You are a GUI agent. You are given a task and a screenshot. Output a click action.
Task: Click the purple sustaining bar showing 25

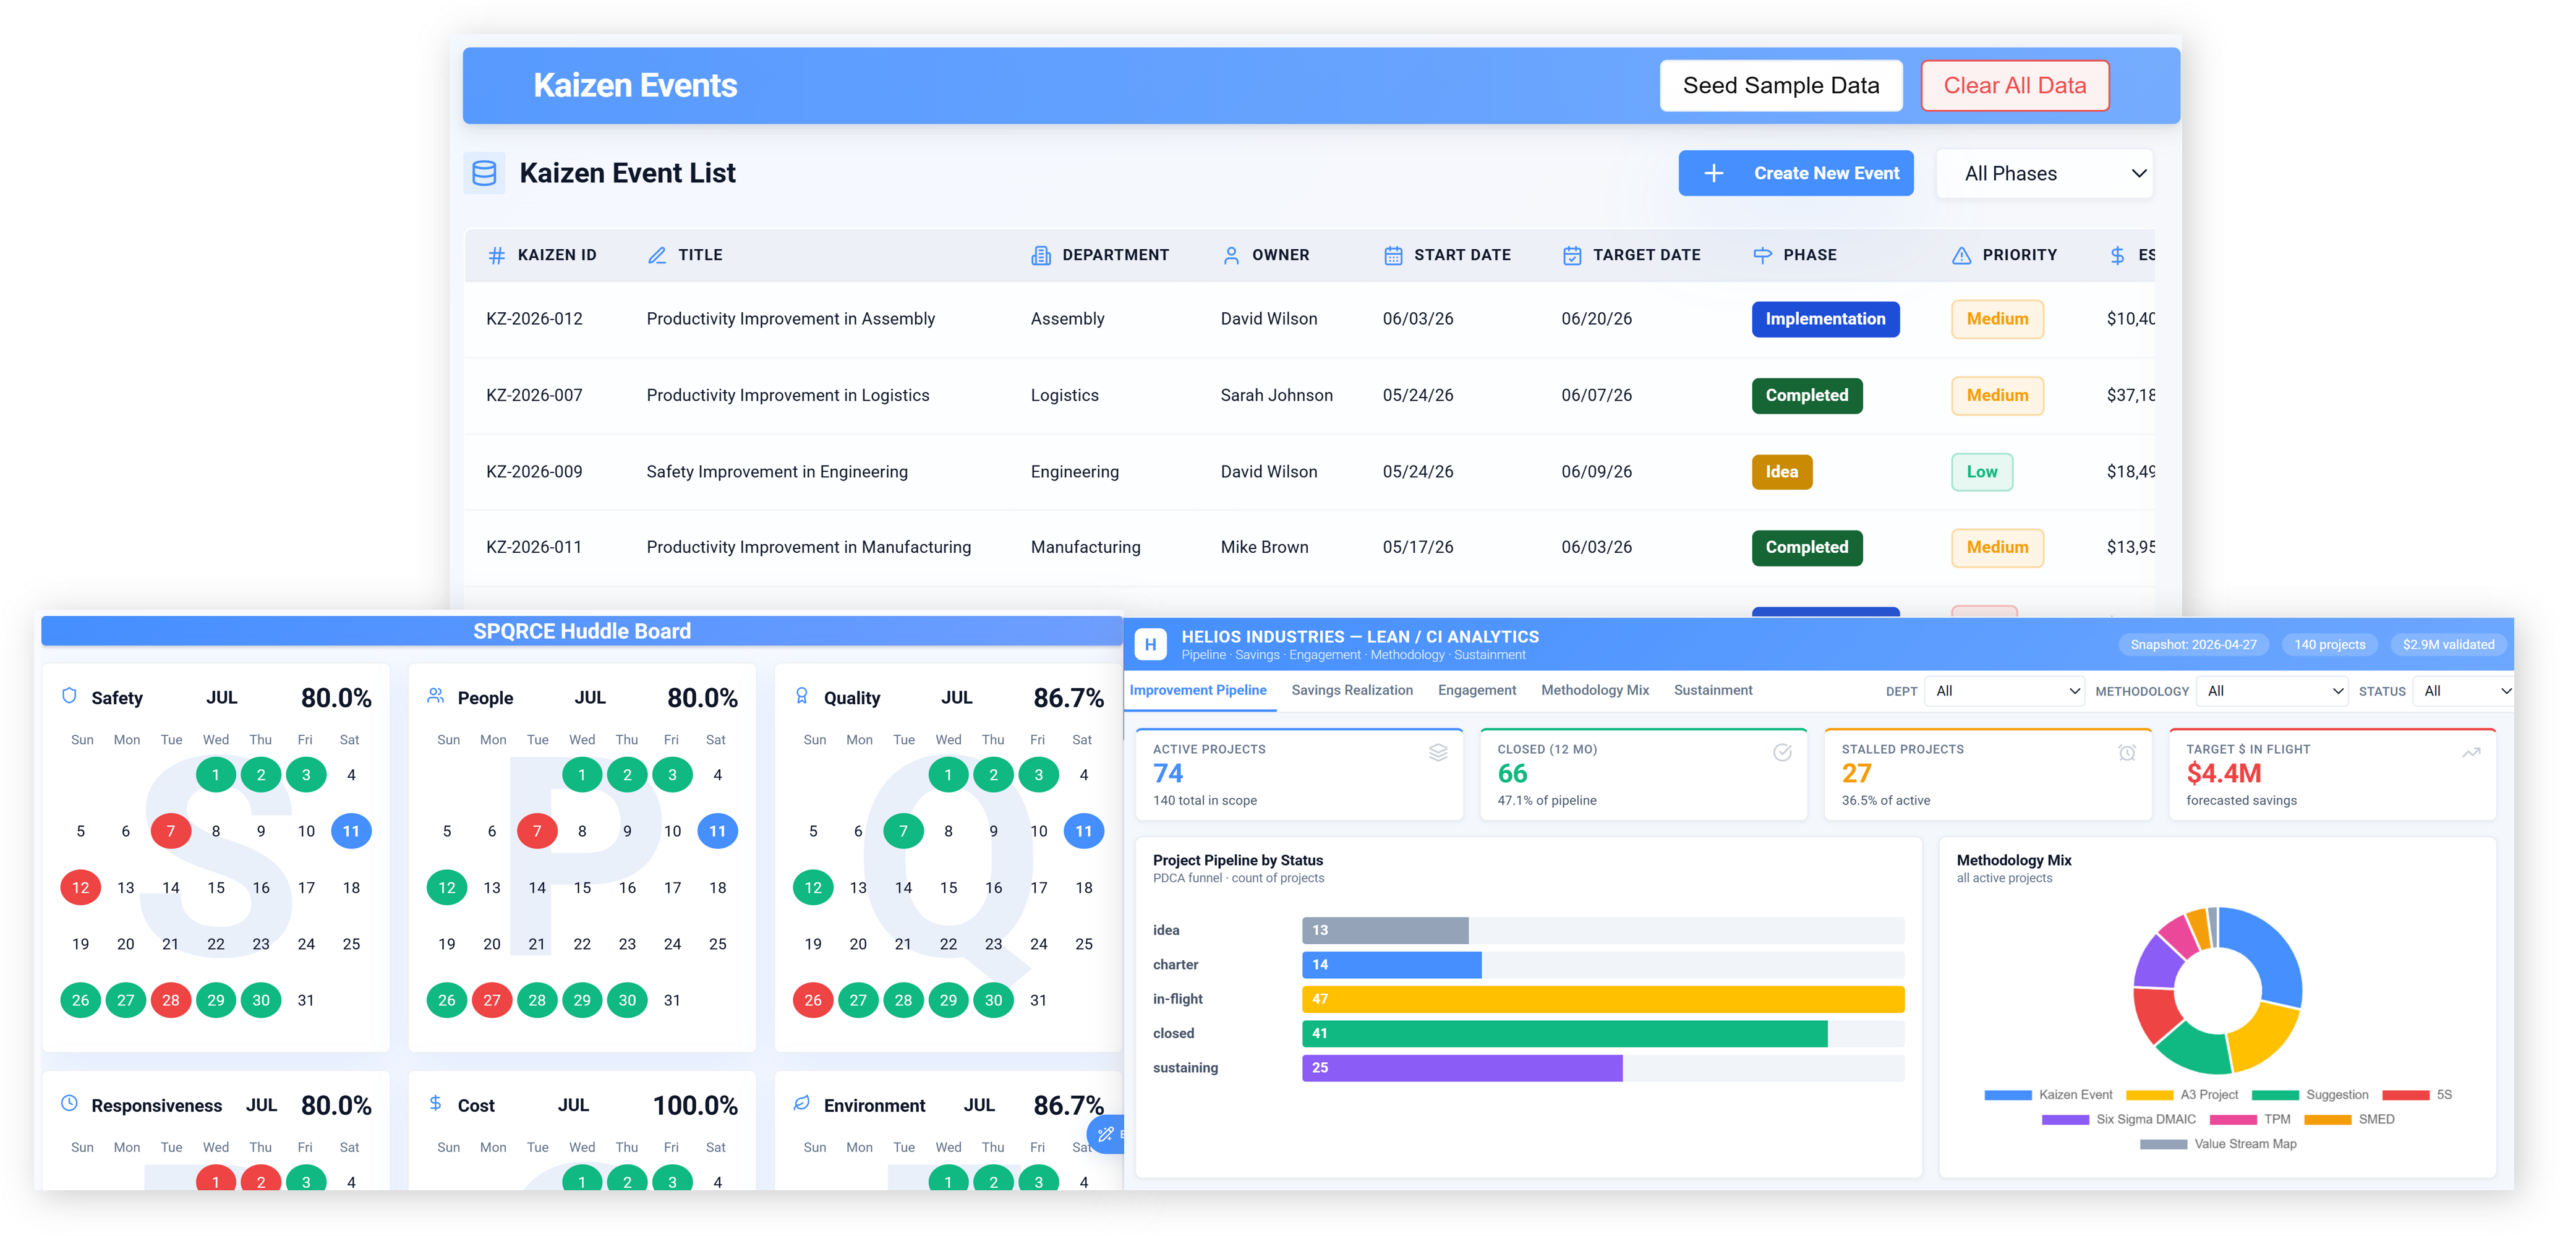pos(1461,1068)
